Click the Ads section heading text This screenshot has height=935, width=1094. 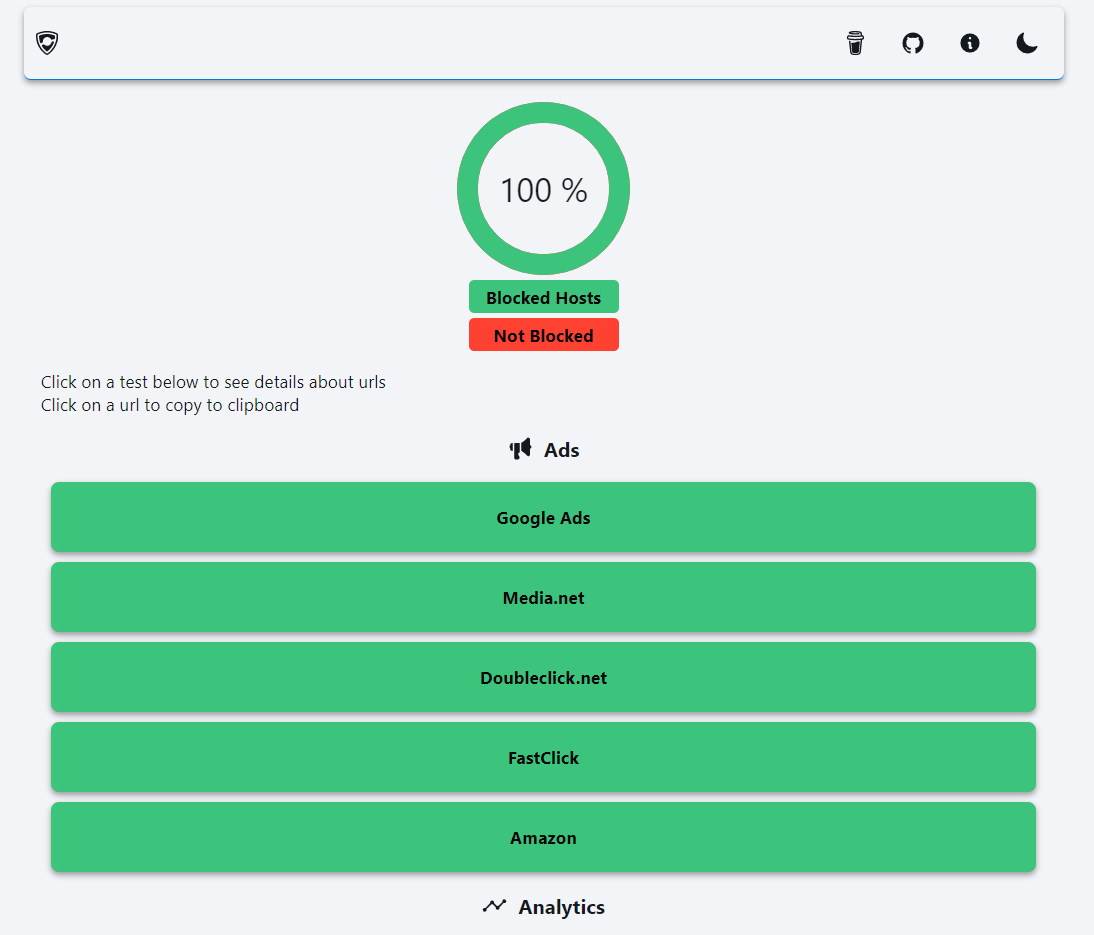561,450
